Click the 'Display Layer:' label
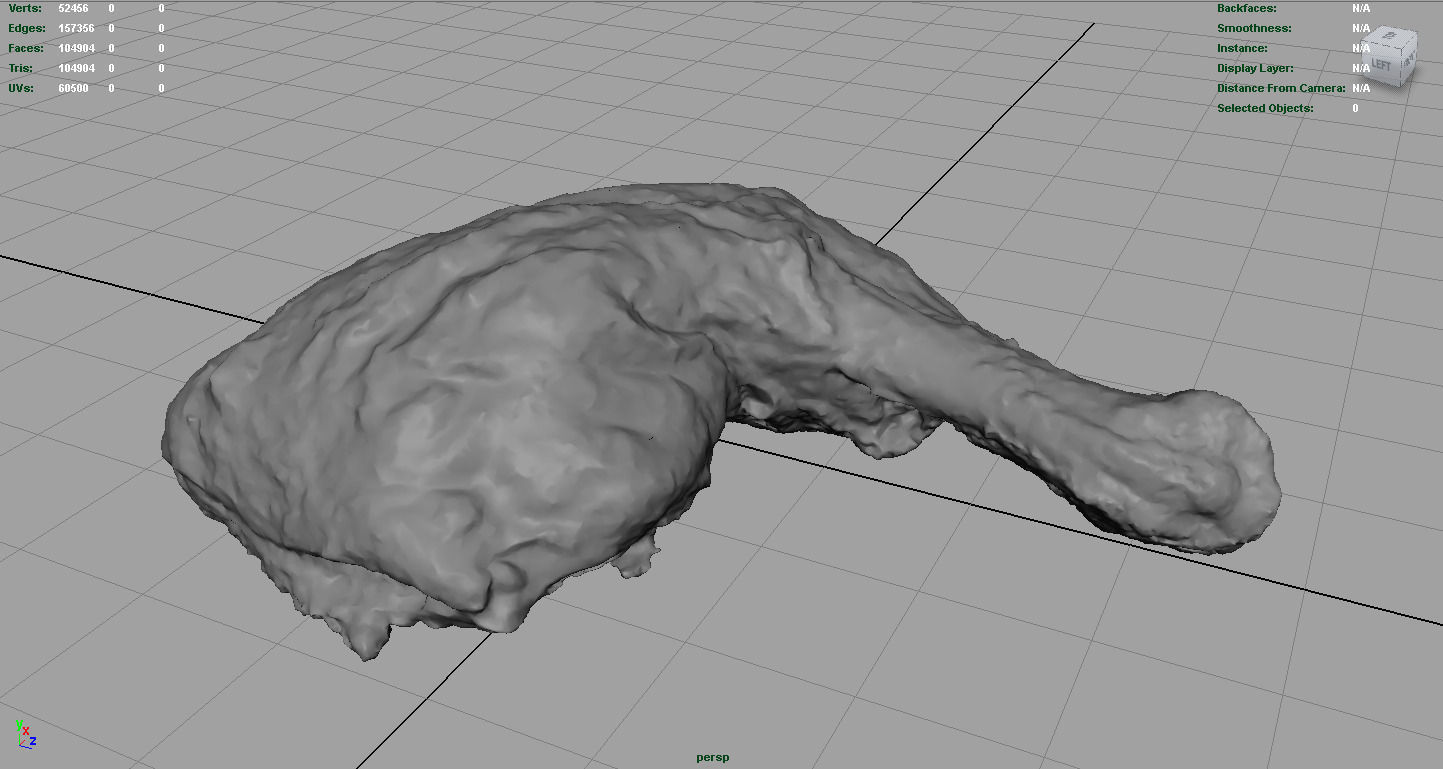Viewport: 1443px width, 769px height. click(1255, 68)
